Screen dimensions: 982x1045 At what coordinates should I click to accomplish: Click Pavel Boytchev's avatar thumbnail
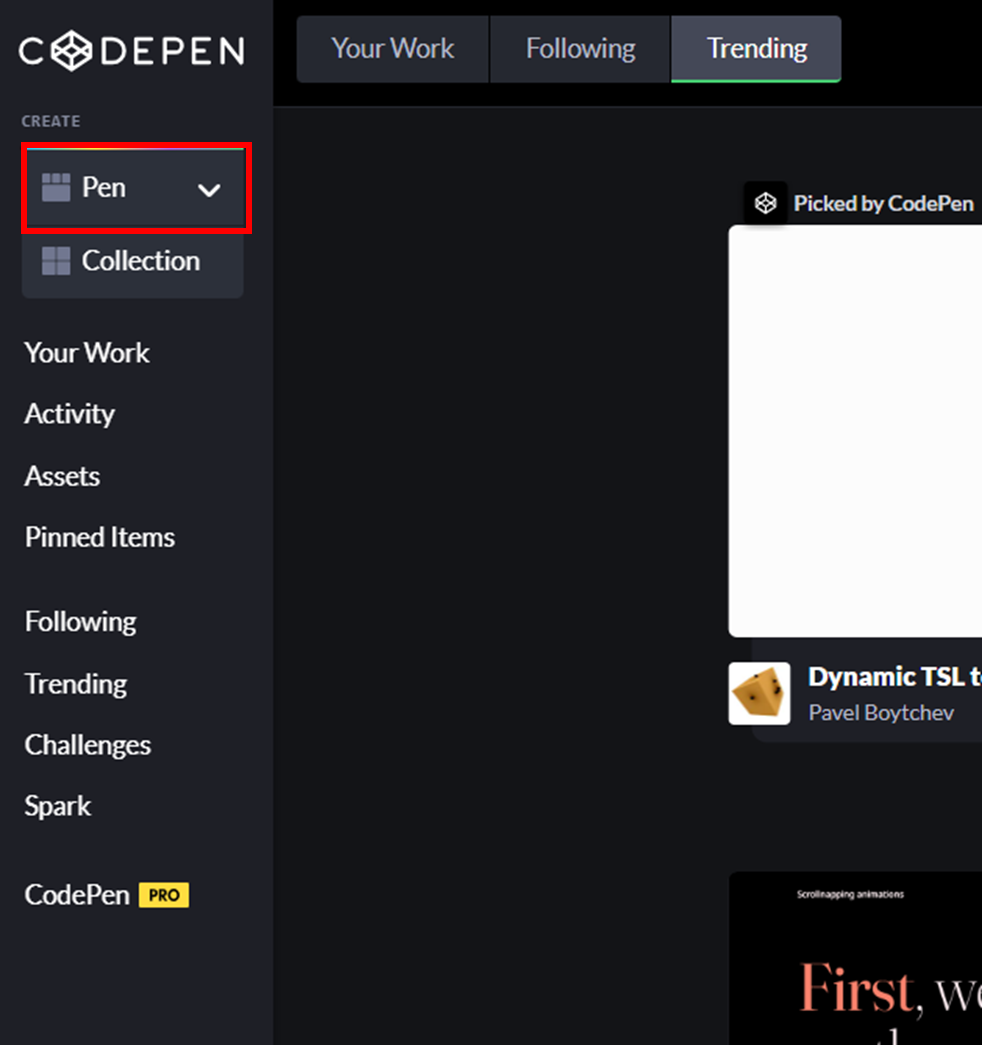point(759,693)
